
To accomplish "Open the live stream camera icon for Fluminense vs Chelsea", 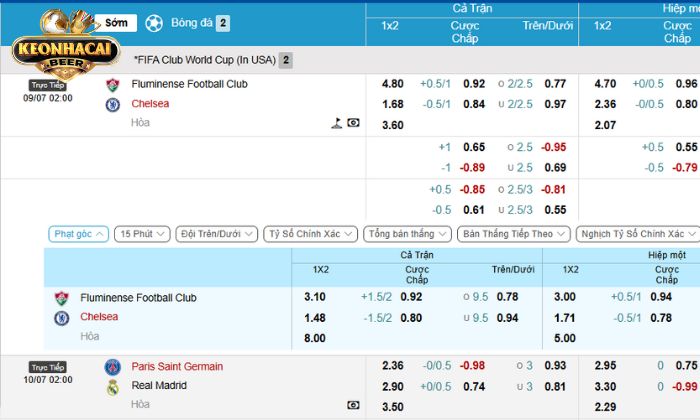I will (353, 124).
